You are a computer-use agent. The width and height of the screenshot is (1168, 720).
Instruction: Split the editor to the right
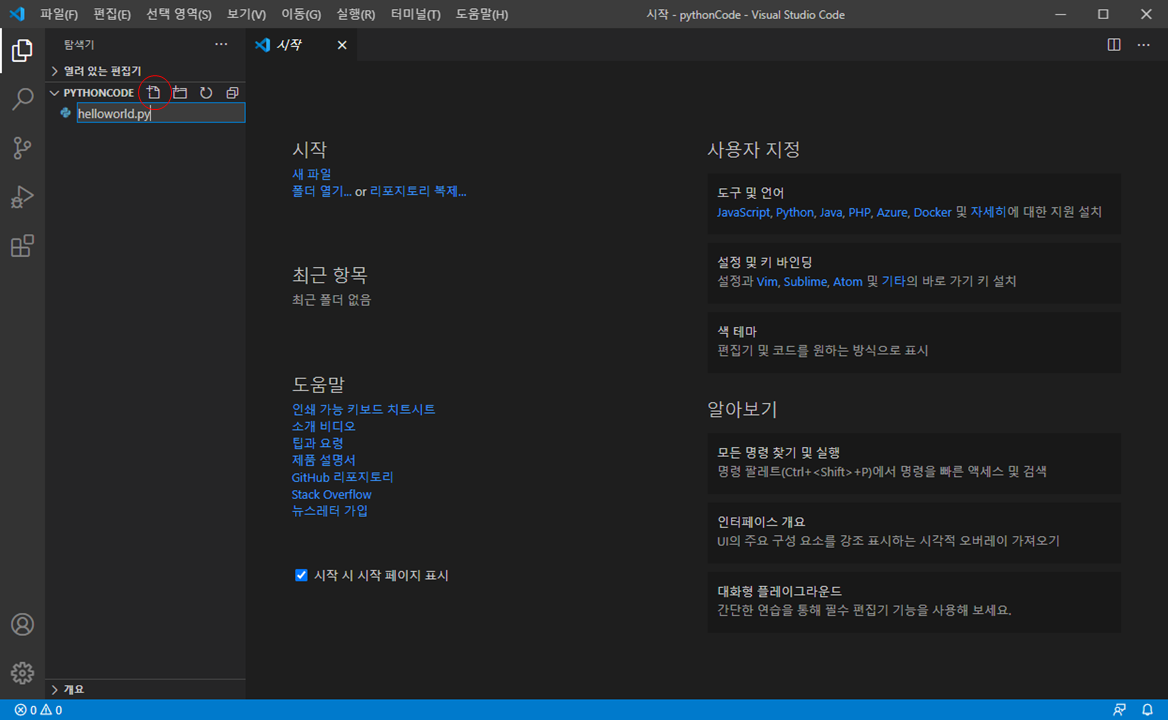[1114, 45]
